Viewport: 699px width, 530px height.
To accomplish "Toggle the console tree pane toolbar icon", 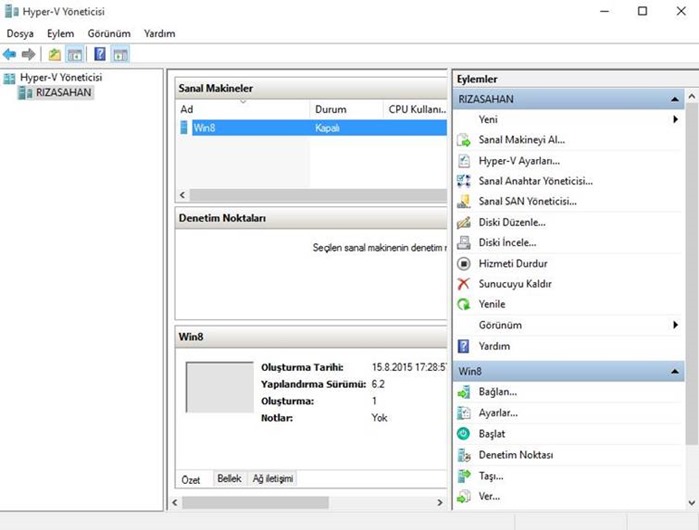I will (74, 54).
